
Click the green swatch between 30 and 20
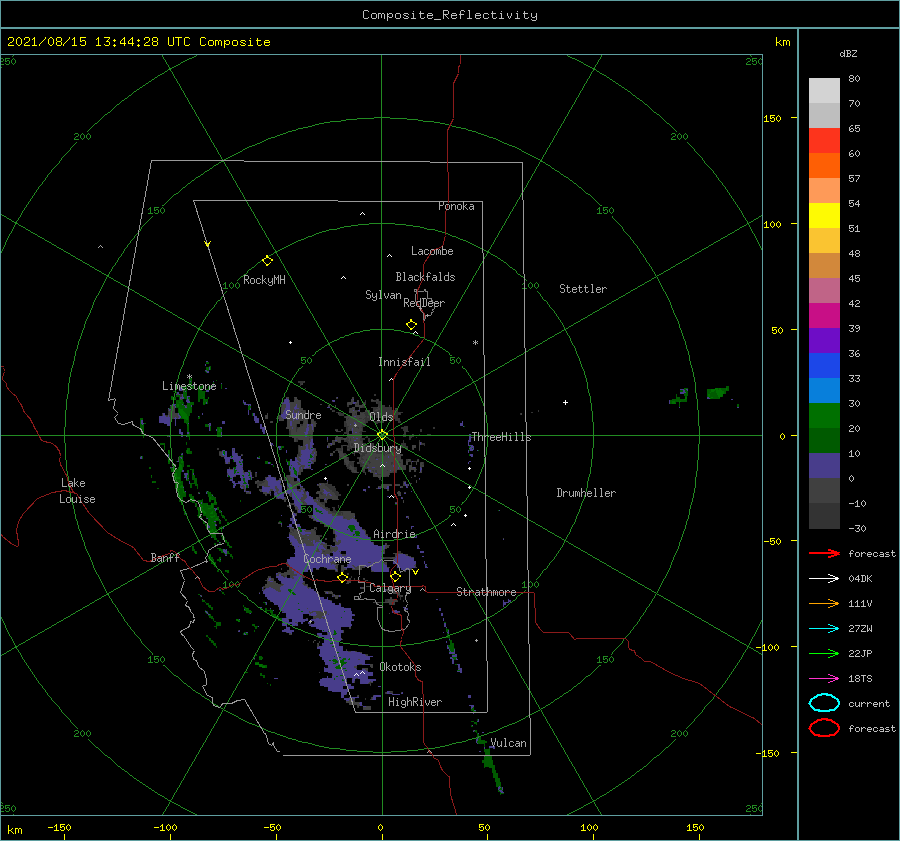pyautogui.click(x=824, y=416)
